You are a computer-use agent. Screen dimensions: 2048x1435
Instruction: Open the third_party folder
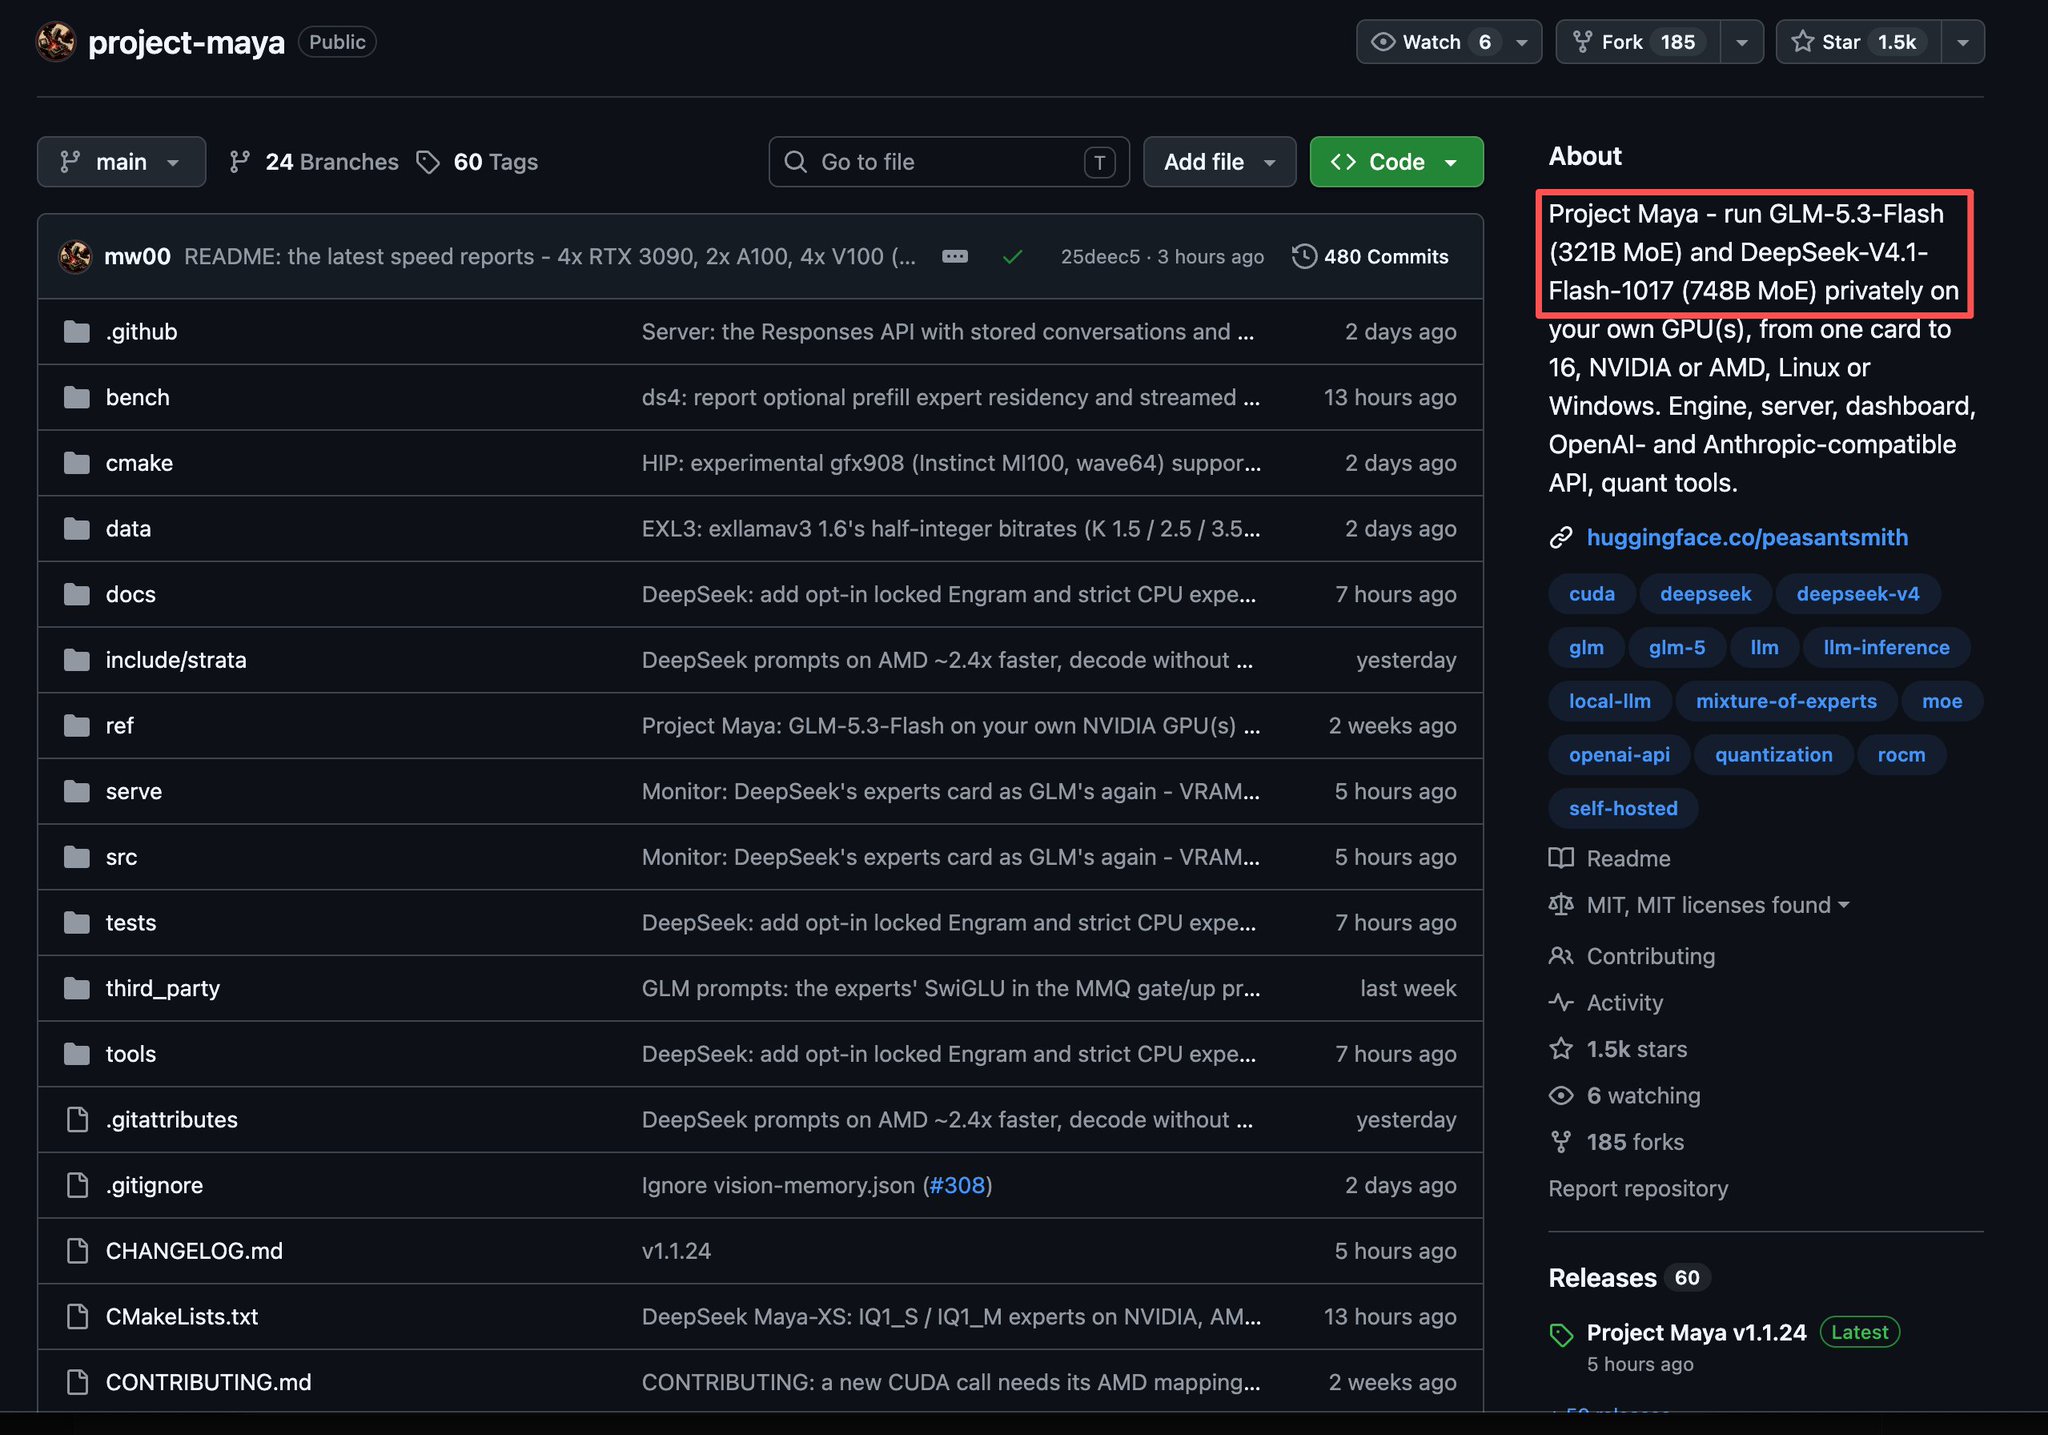tap(163, 988)
